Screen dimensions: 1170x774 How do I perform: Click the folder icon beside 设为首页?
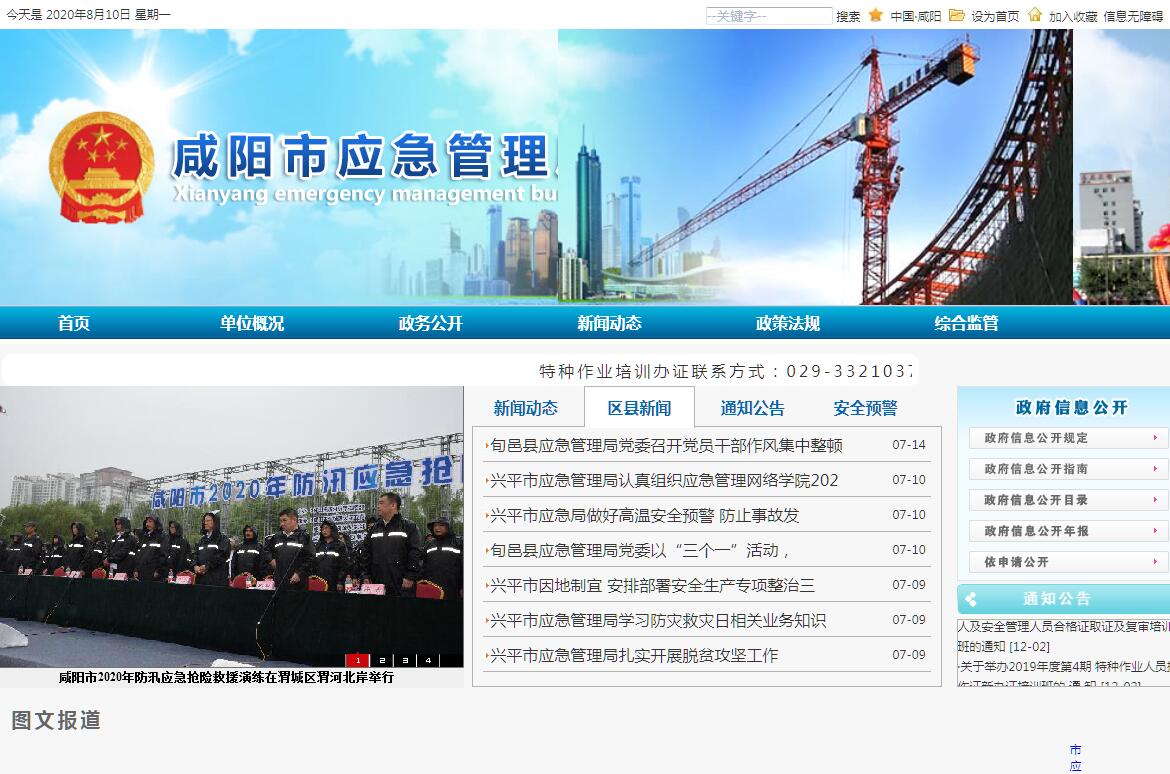pos(957,15)
